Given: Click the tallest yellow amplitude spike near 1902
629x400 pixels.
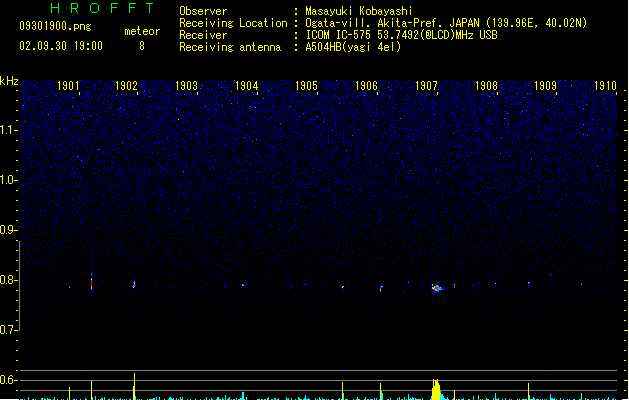Looking at the screenshot, I should (134, 386).
